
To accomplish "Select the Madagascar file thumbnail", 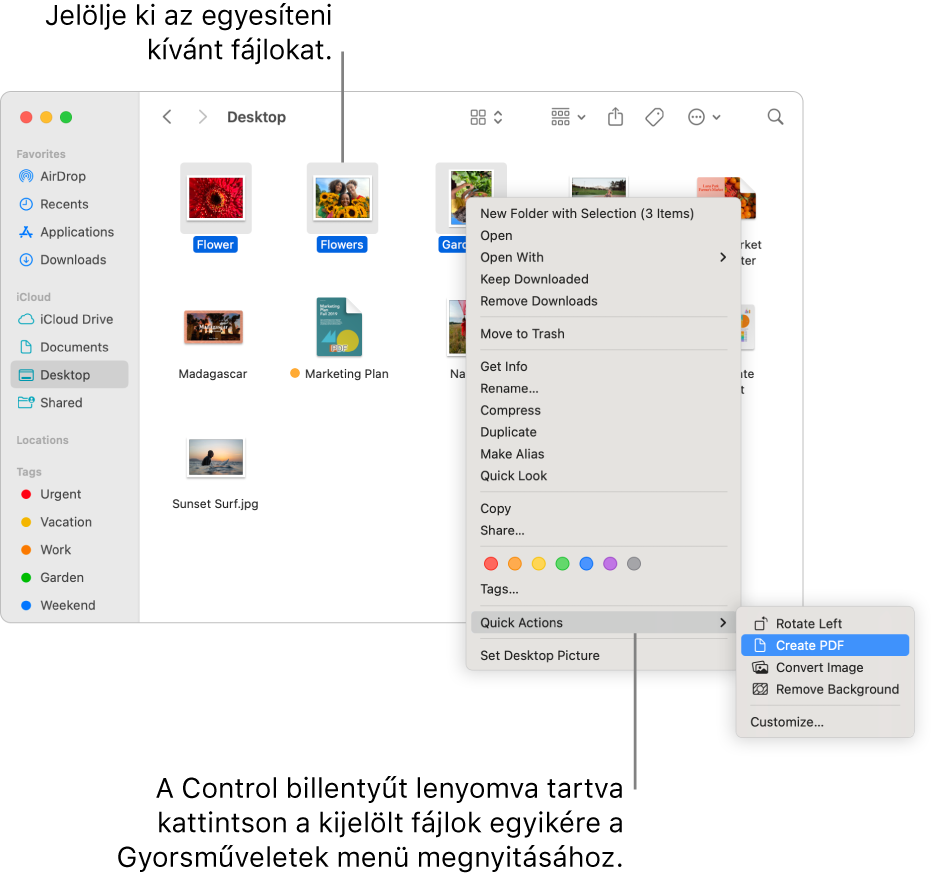I will click(x=213, y=328).
